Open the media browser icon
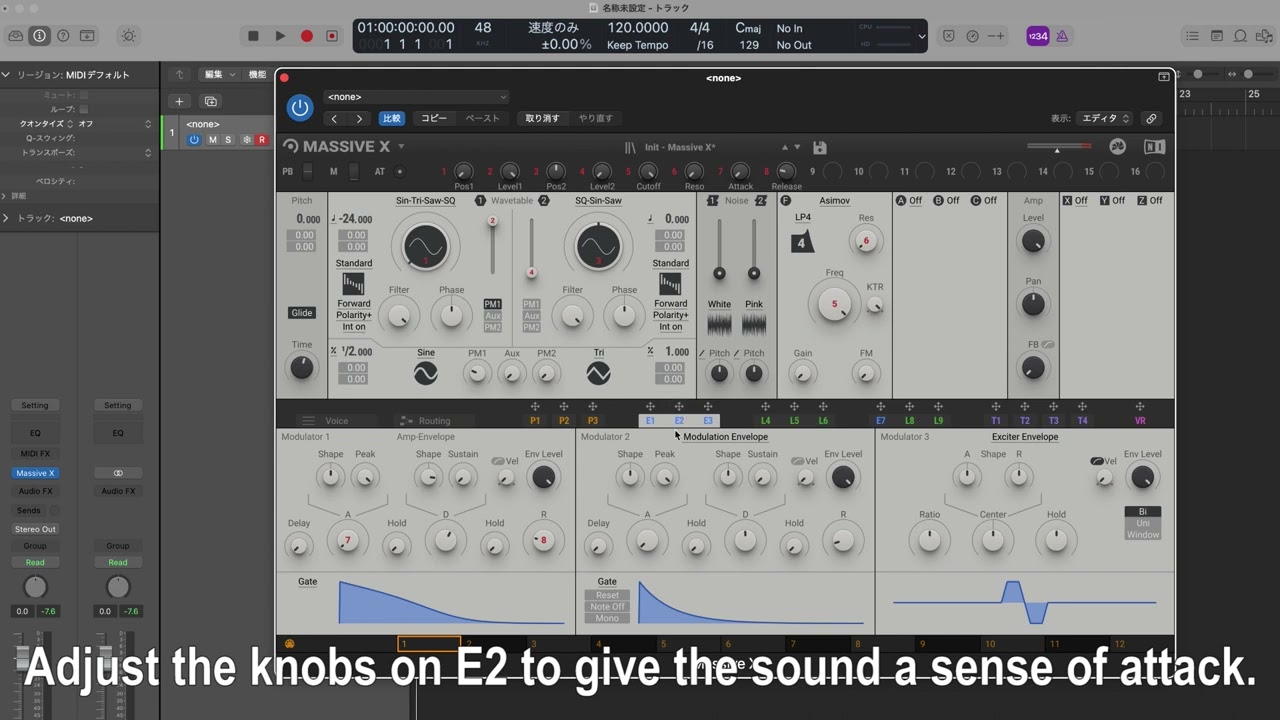Viewport: 1280px width, 720px height. pyautogui.click(x=1264, y=36)
